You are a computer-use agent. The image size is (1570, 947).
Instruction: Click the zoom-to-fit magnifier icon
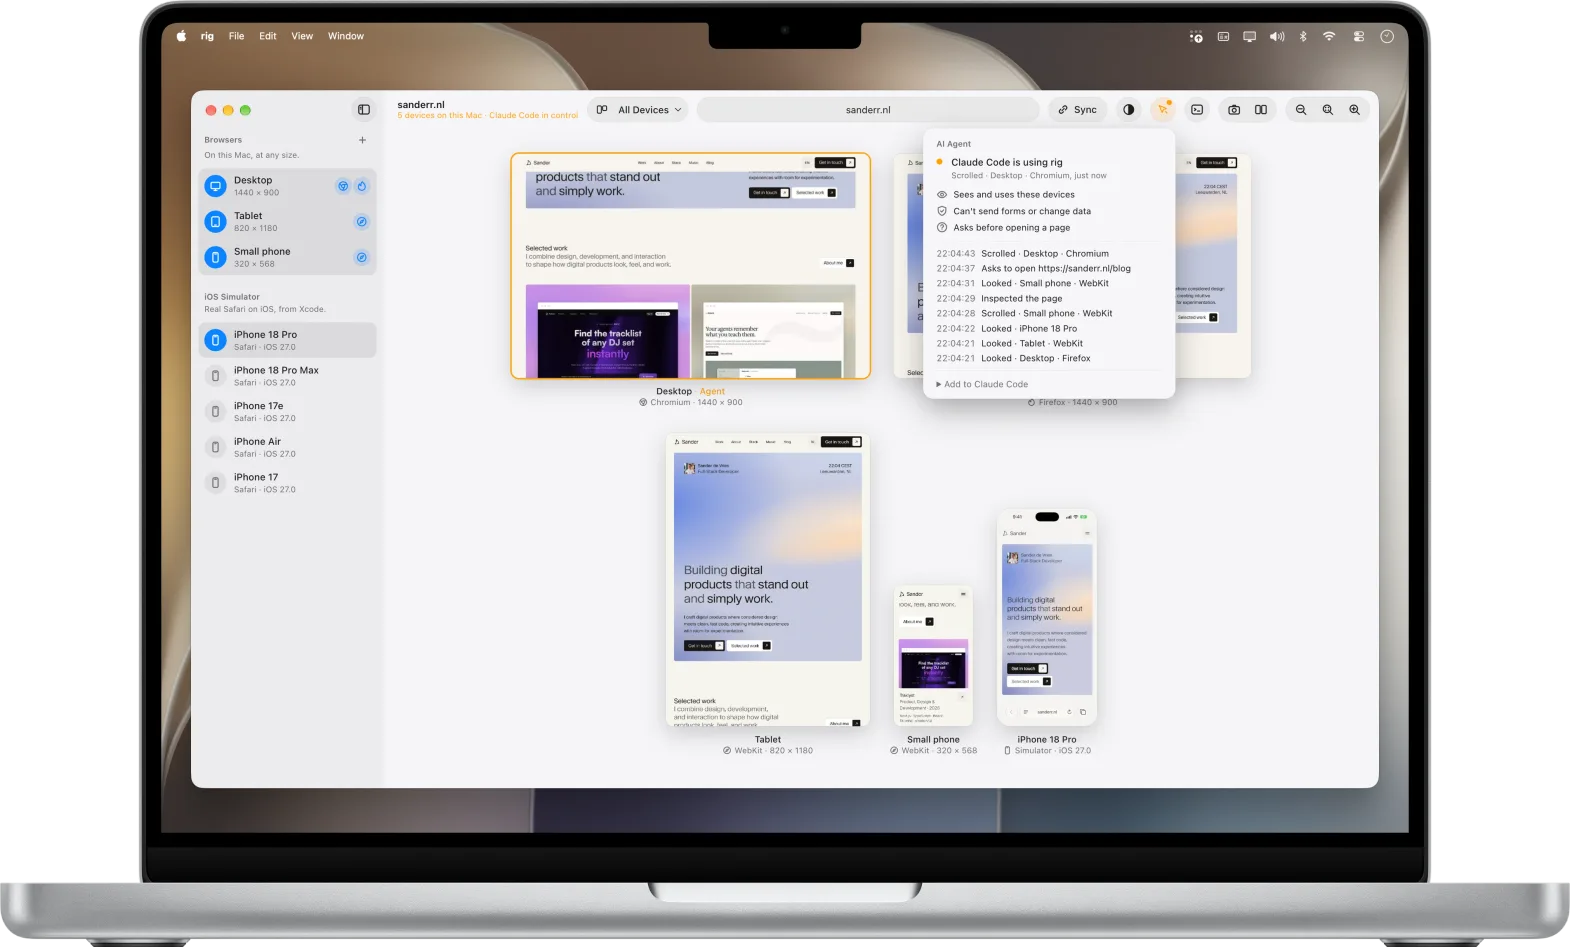tap(1328, 110)
